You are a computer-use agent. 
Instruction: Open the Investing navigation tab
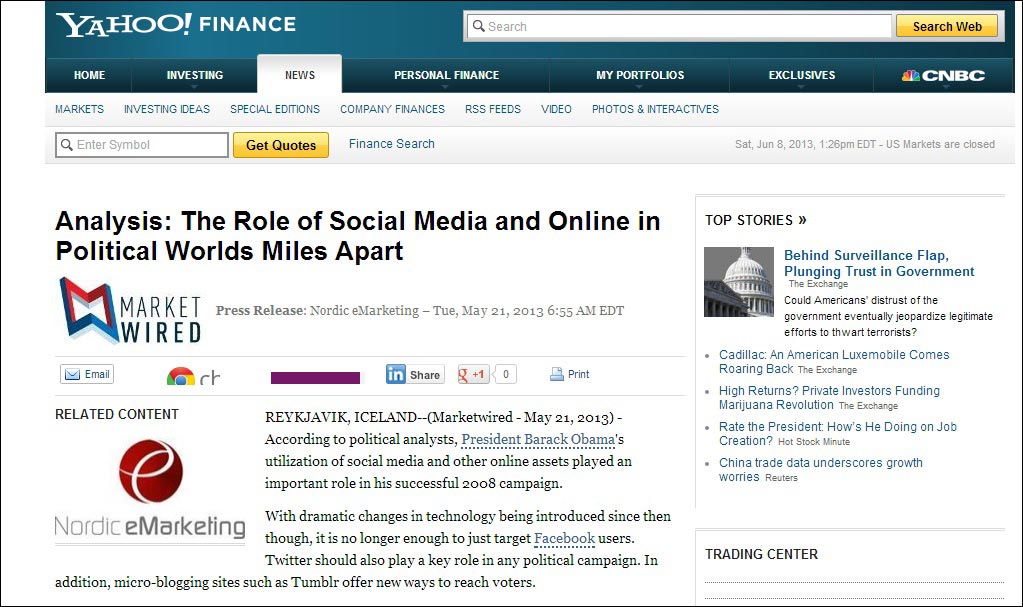tap(195, 75)
